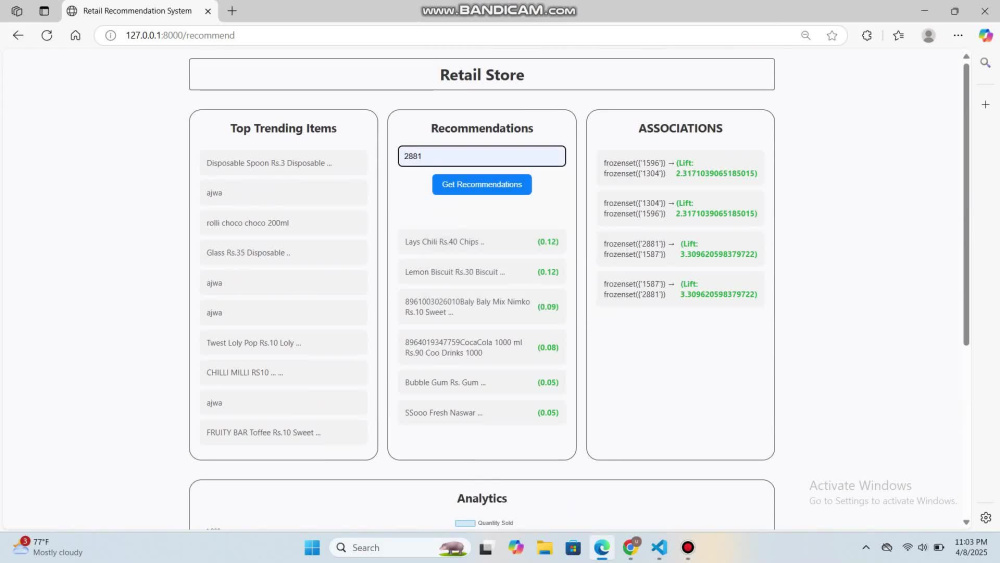Click Disposable Spoon Rs.3 trending item
Screen dimensions: 1000x563
click(x=283, y=163)
